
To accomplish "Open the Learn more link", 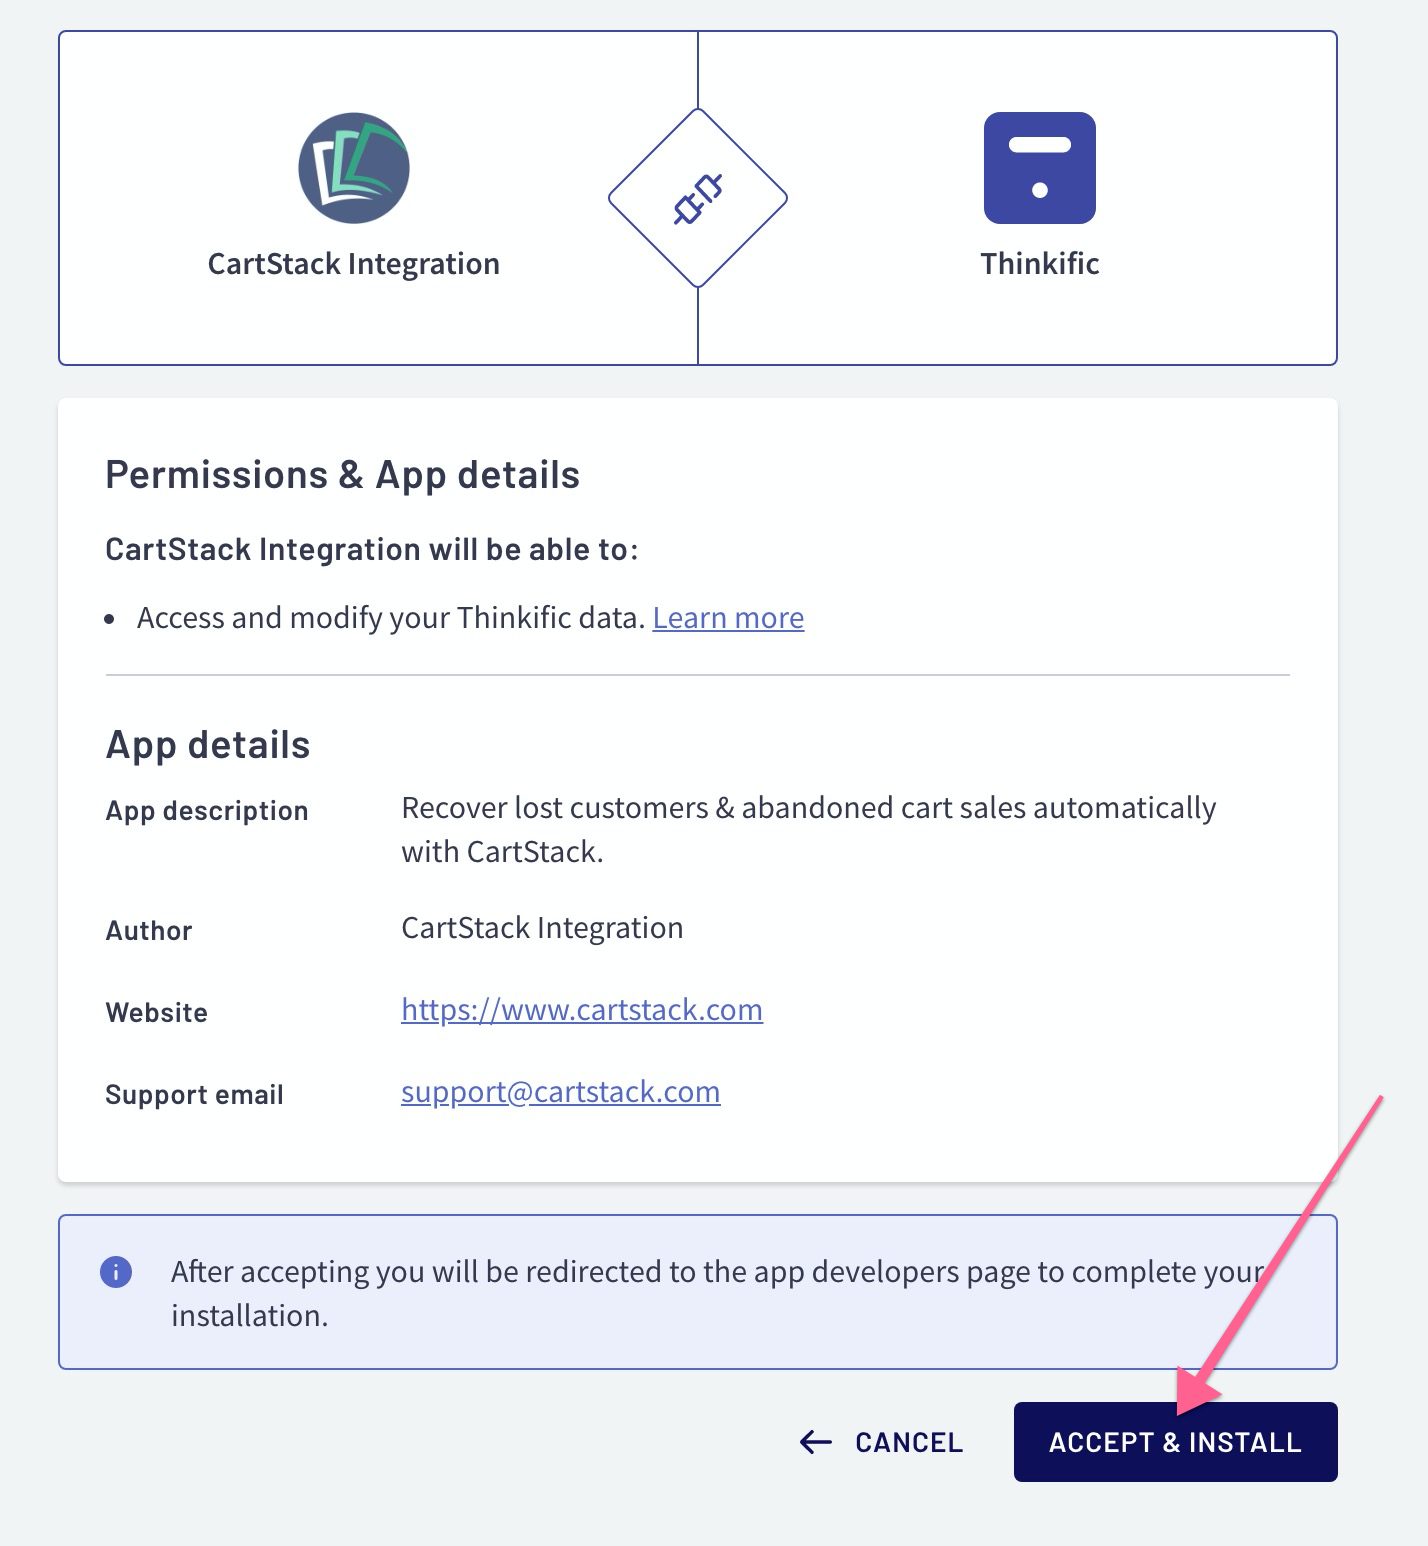I will tap(728, 618).
